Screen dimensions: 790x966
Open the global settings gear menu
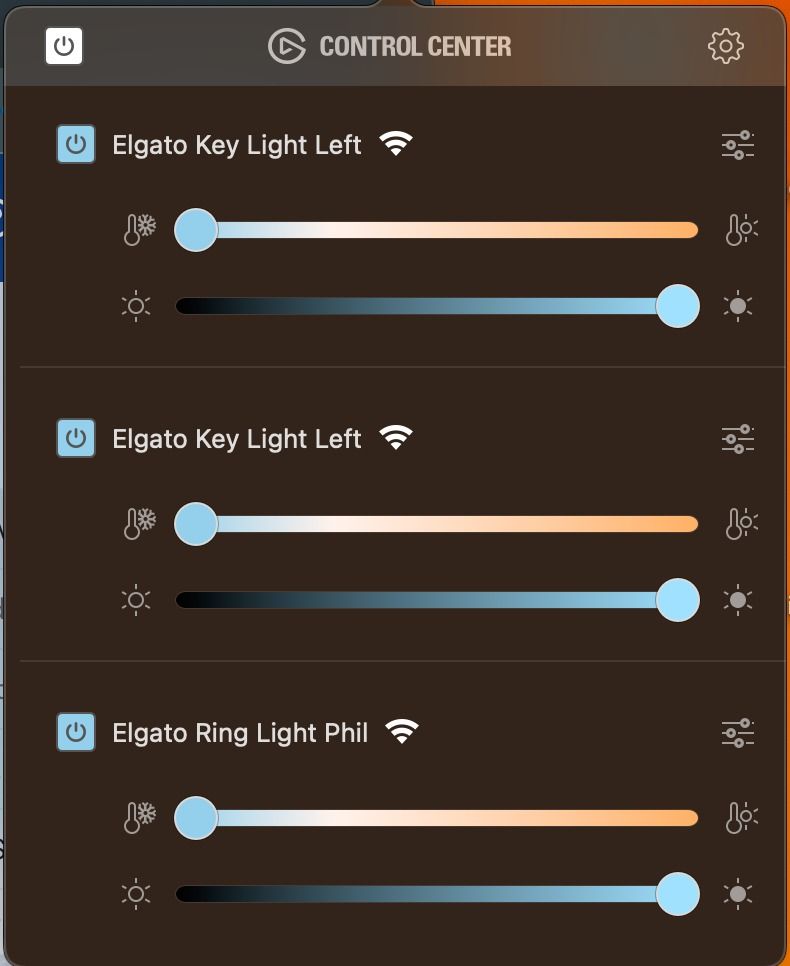coord(726,45)
